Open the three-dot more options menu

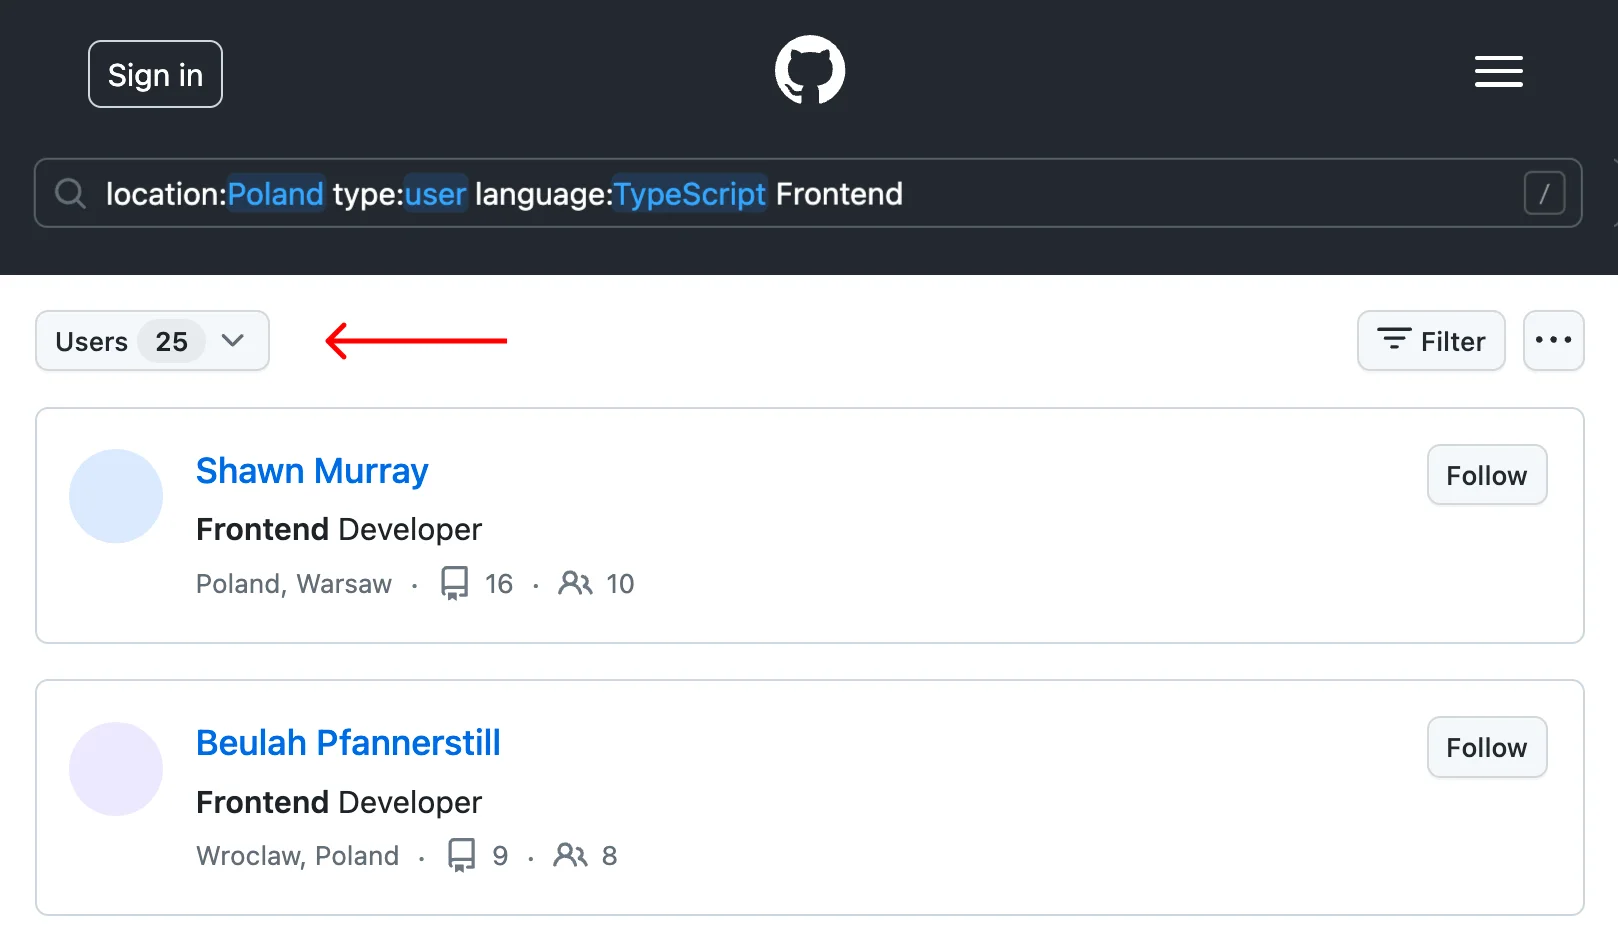pos(1553,341)
